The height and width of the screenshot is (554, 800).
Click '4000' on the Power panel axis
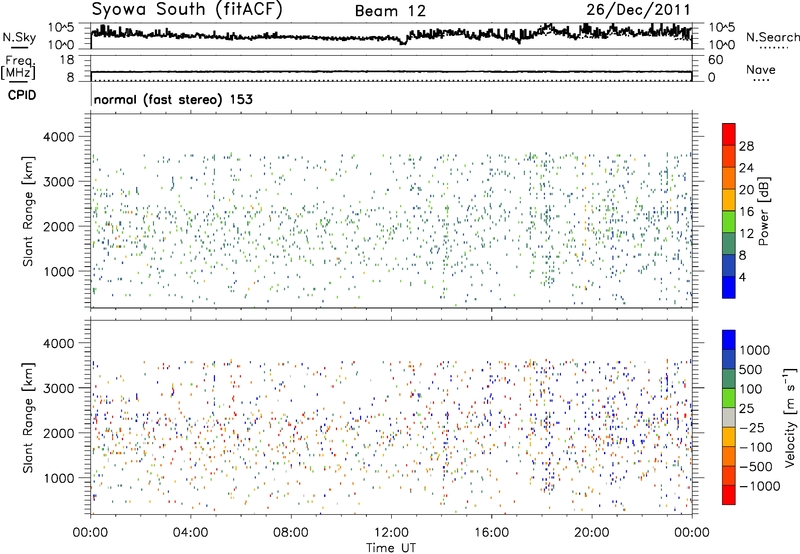coord(58,137)
